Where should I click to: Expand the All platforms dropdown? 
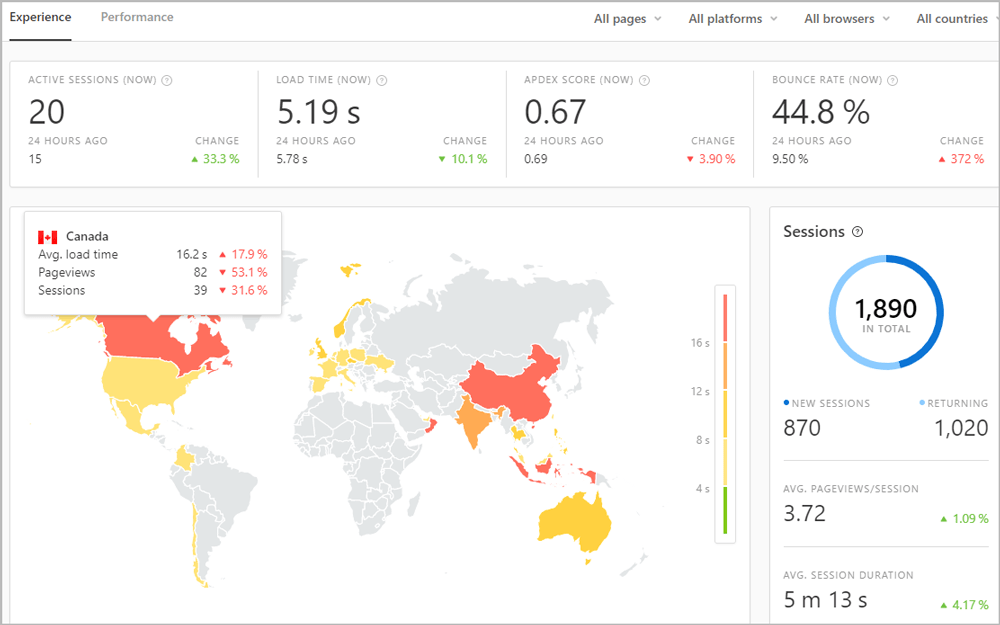pos(733,18)
